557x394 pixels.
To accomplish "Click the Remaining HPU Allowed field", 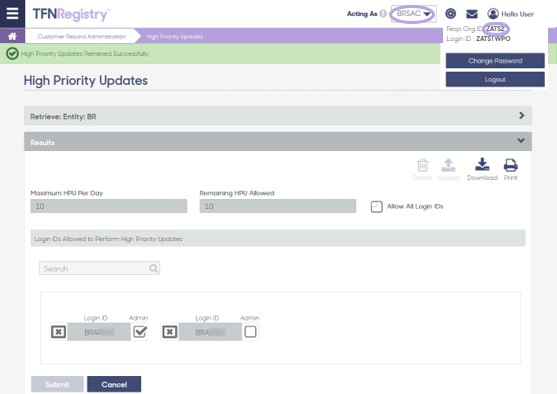I will (278, 206).
